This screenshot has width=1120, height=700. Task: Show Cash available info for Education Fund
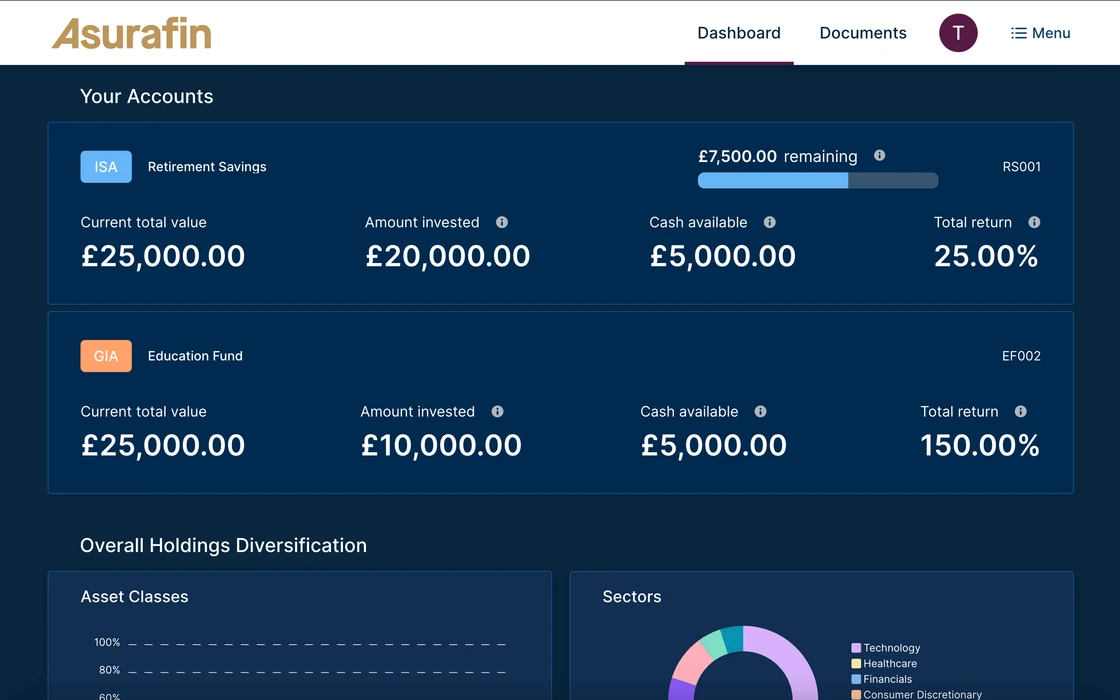(760, 411)
